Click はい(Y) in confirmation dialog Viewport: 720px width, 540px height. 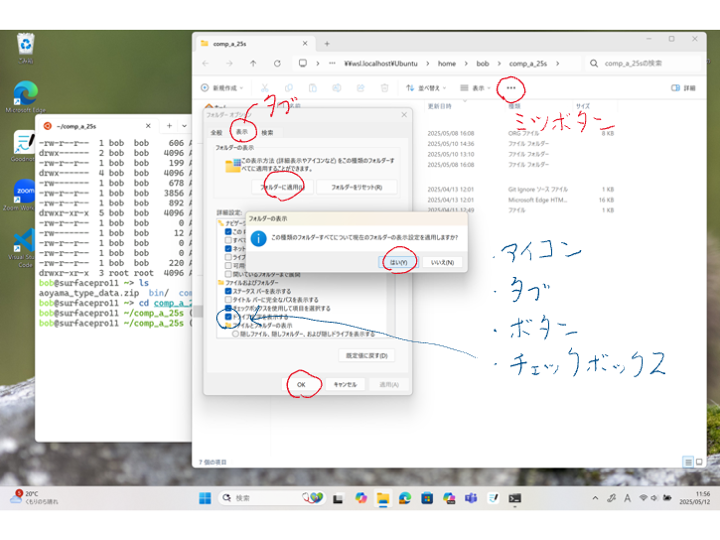click(x=398, y=262)
